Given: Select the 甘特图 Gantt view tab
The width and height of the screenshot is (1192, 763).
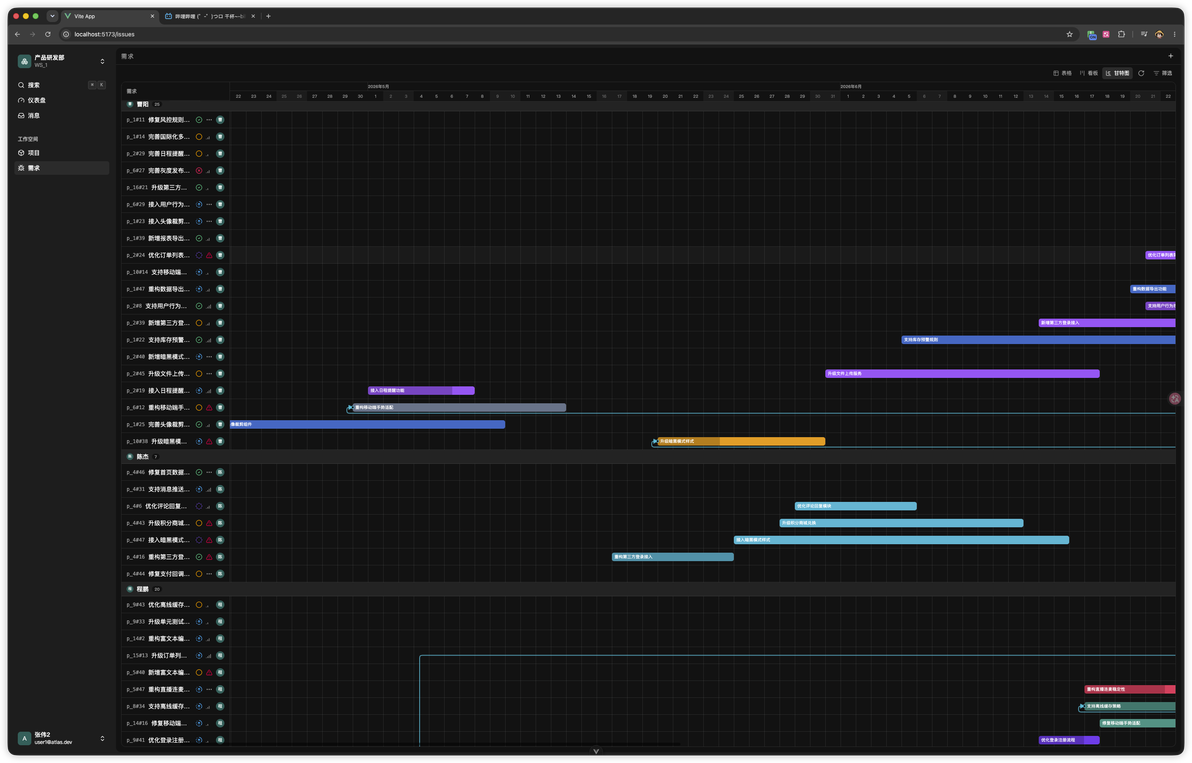Looking at the screenshot, I should point(1118,73).
